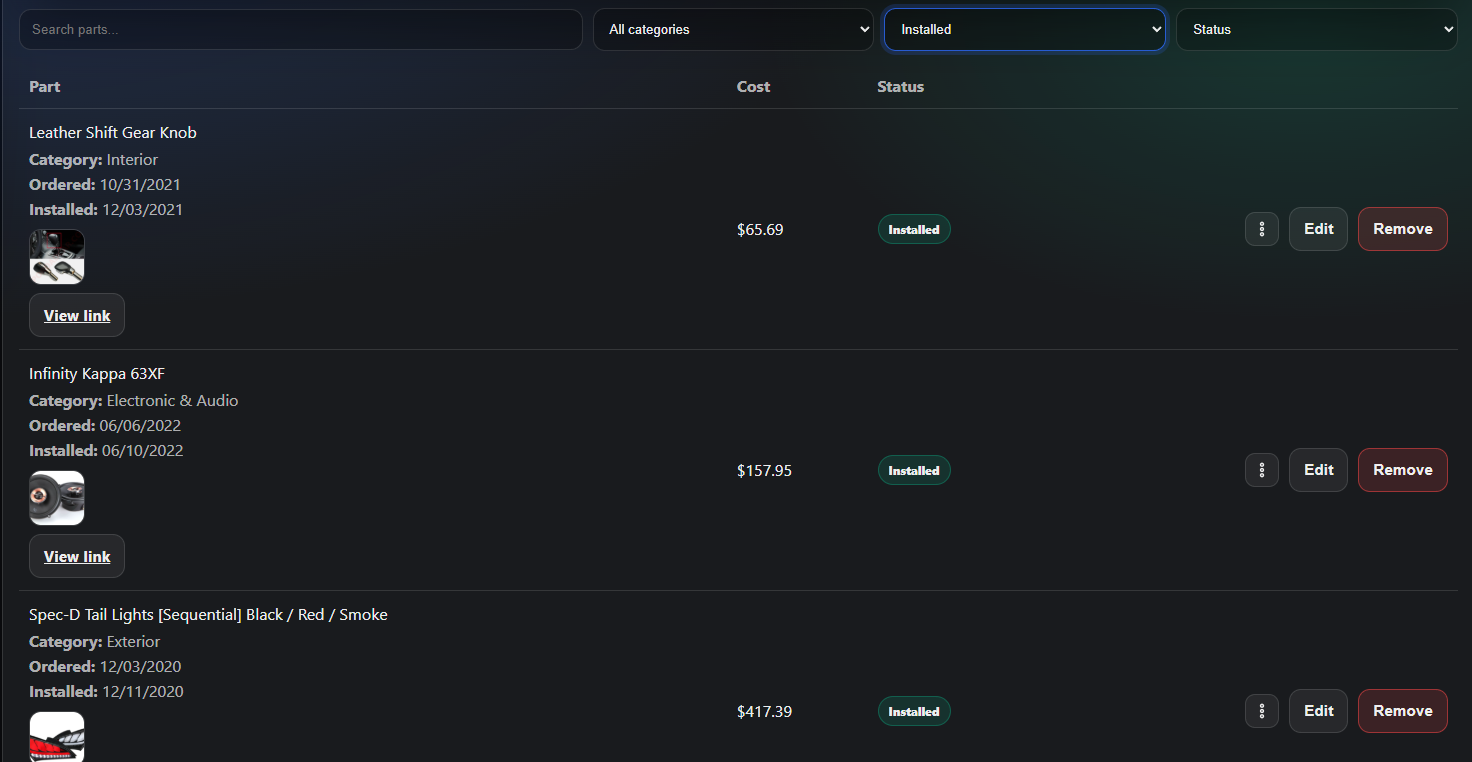
Task: Open the Installed filter dropdown
Action: tap(1025, 29)
